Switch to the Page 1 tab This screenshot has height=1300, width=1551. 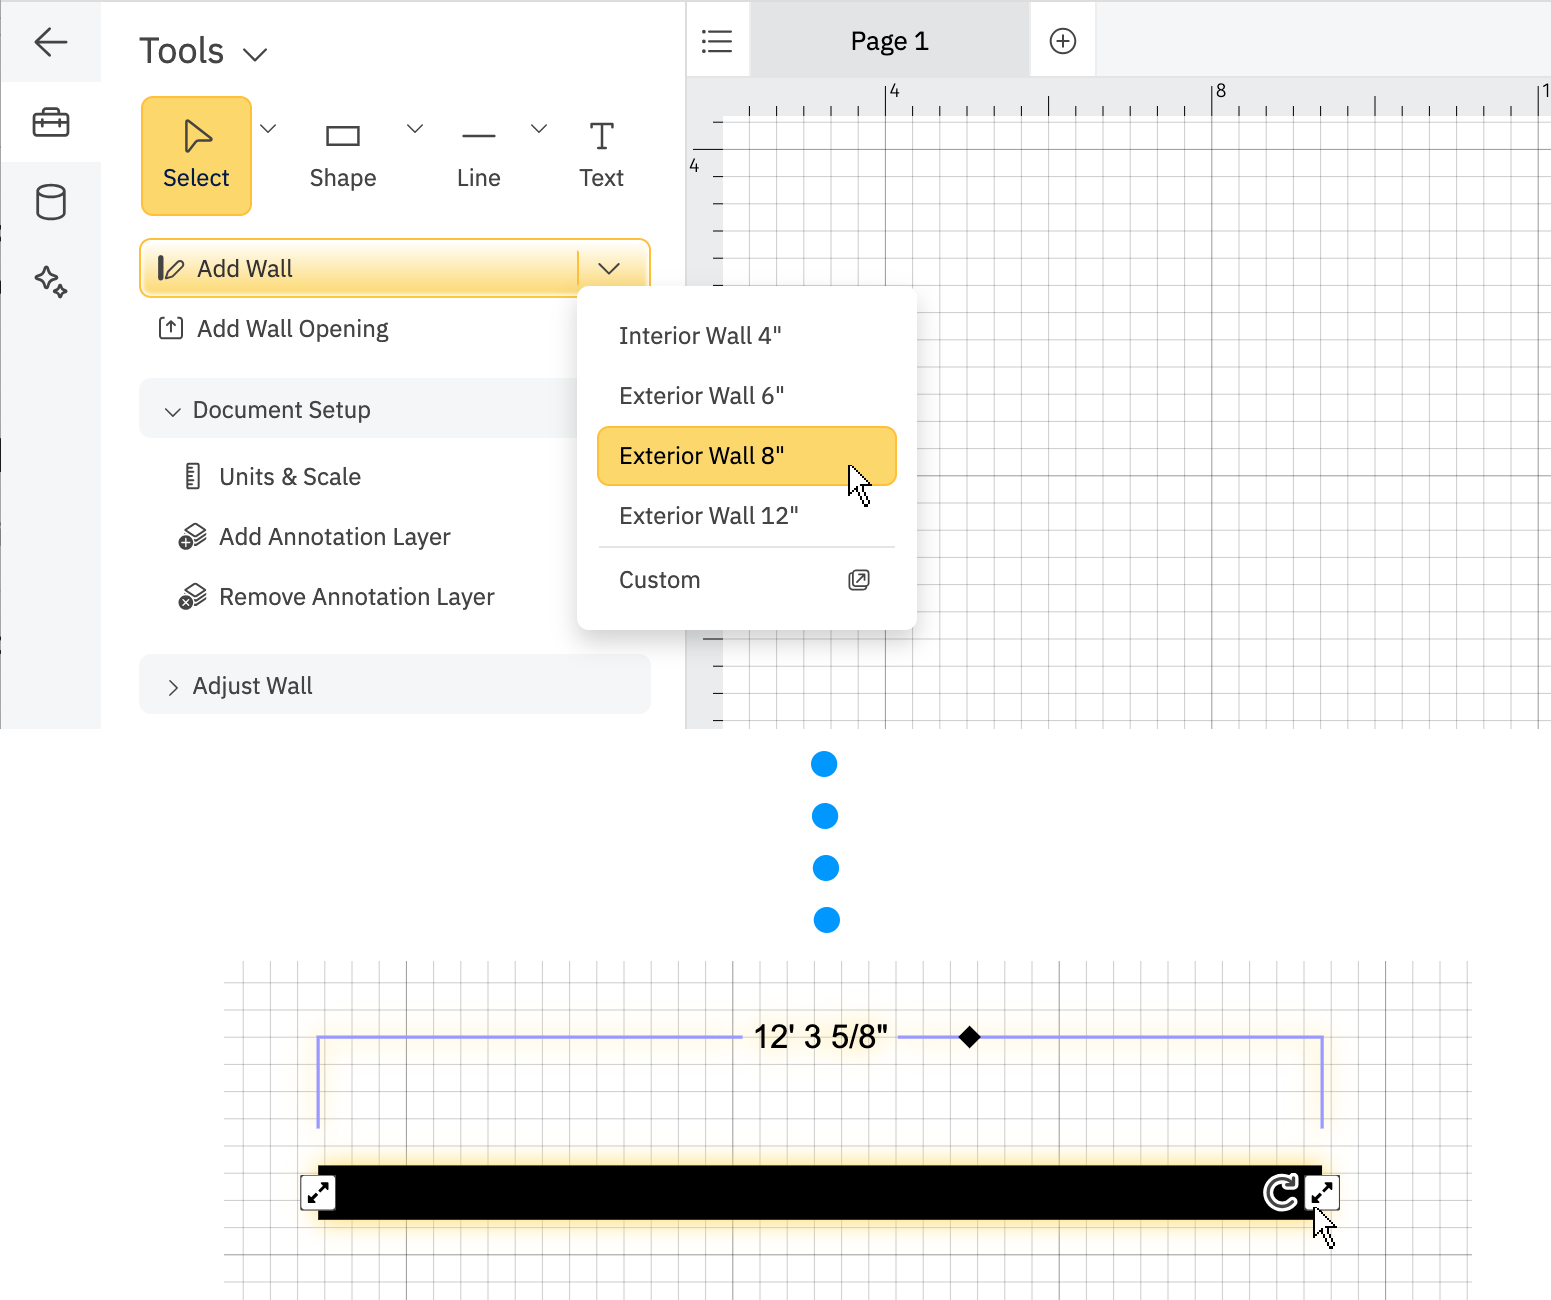point(889,41)
